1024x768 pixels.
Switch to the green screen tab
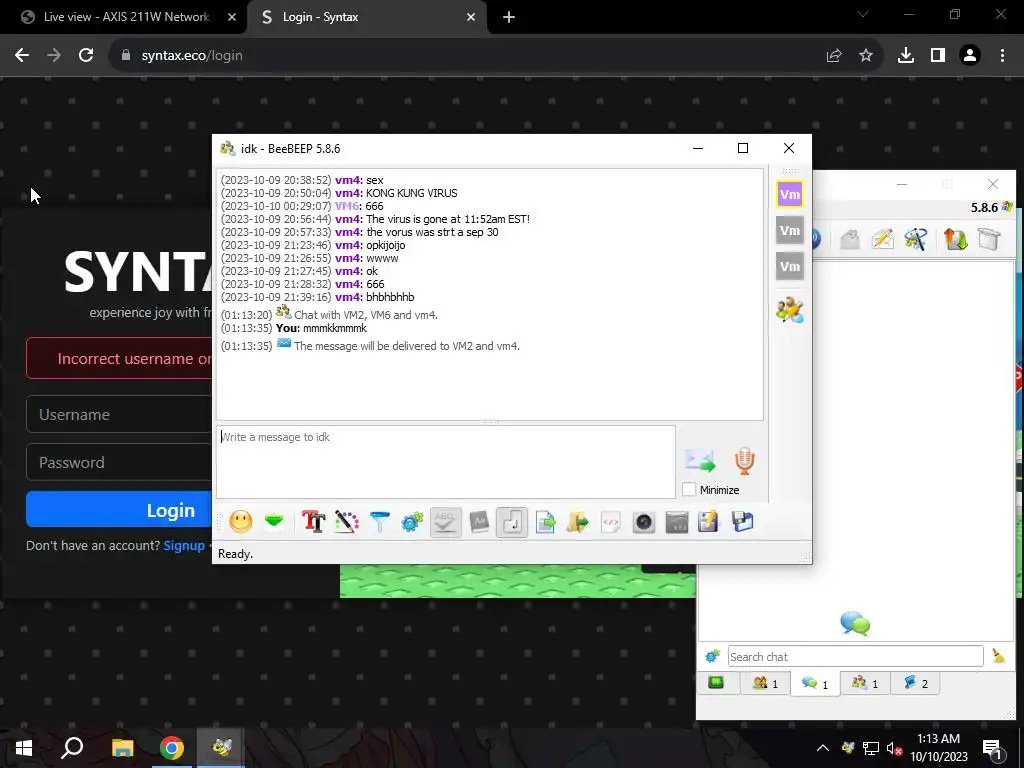[x=716, y=683]
